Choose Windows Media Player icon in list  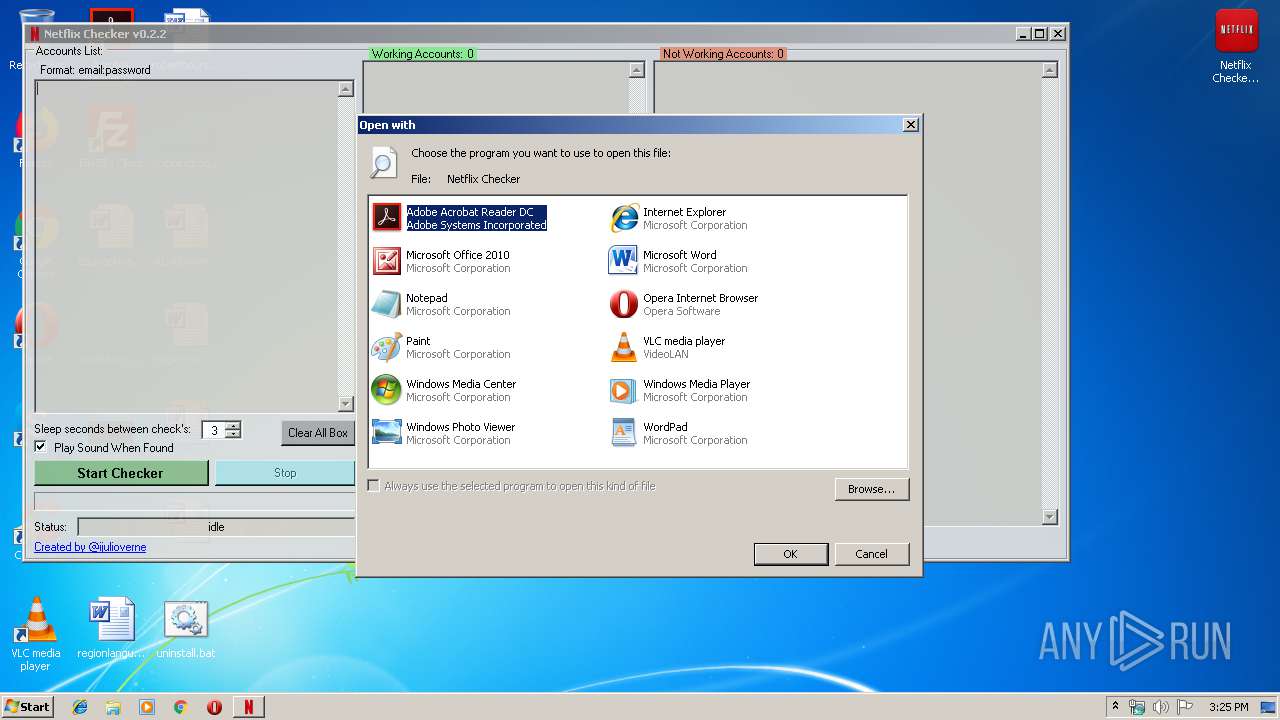click(x=624, y=390)
